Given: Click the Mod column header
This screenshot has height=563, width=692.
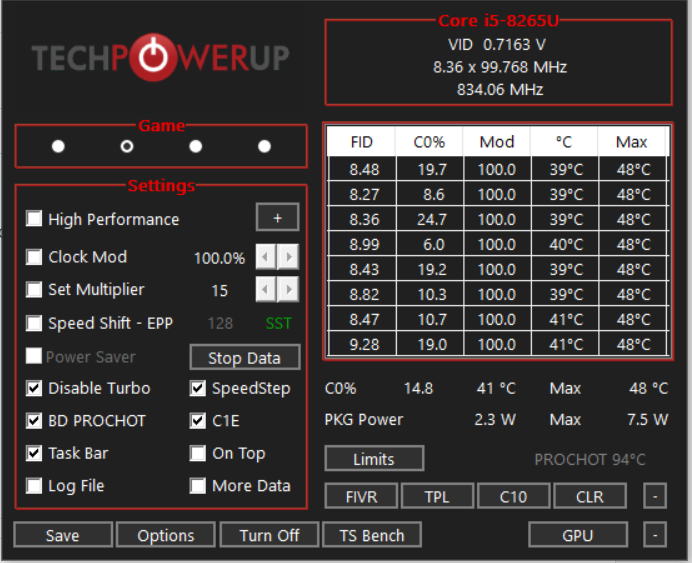Looking at the screenshot, I should 497,142.
